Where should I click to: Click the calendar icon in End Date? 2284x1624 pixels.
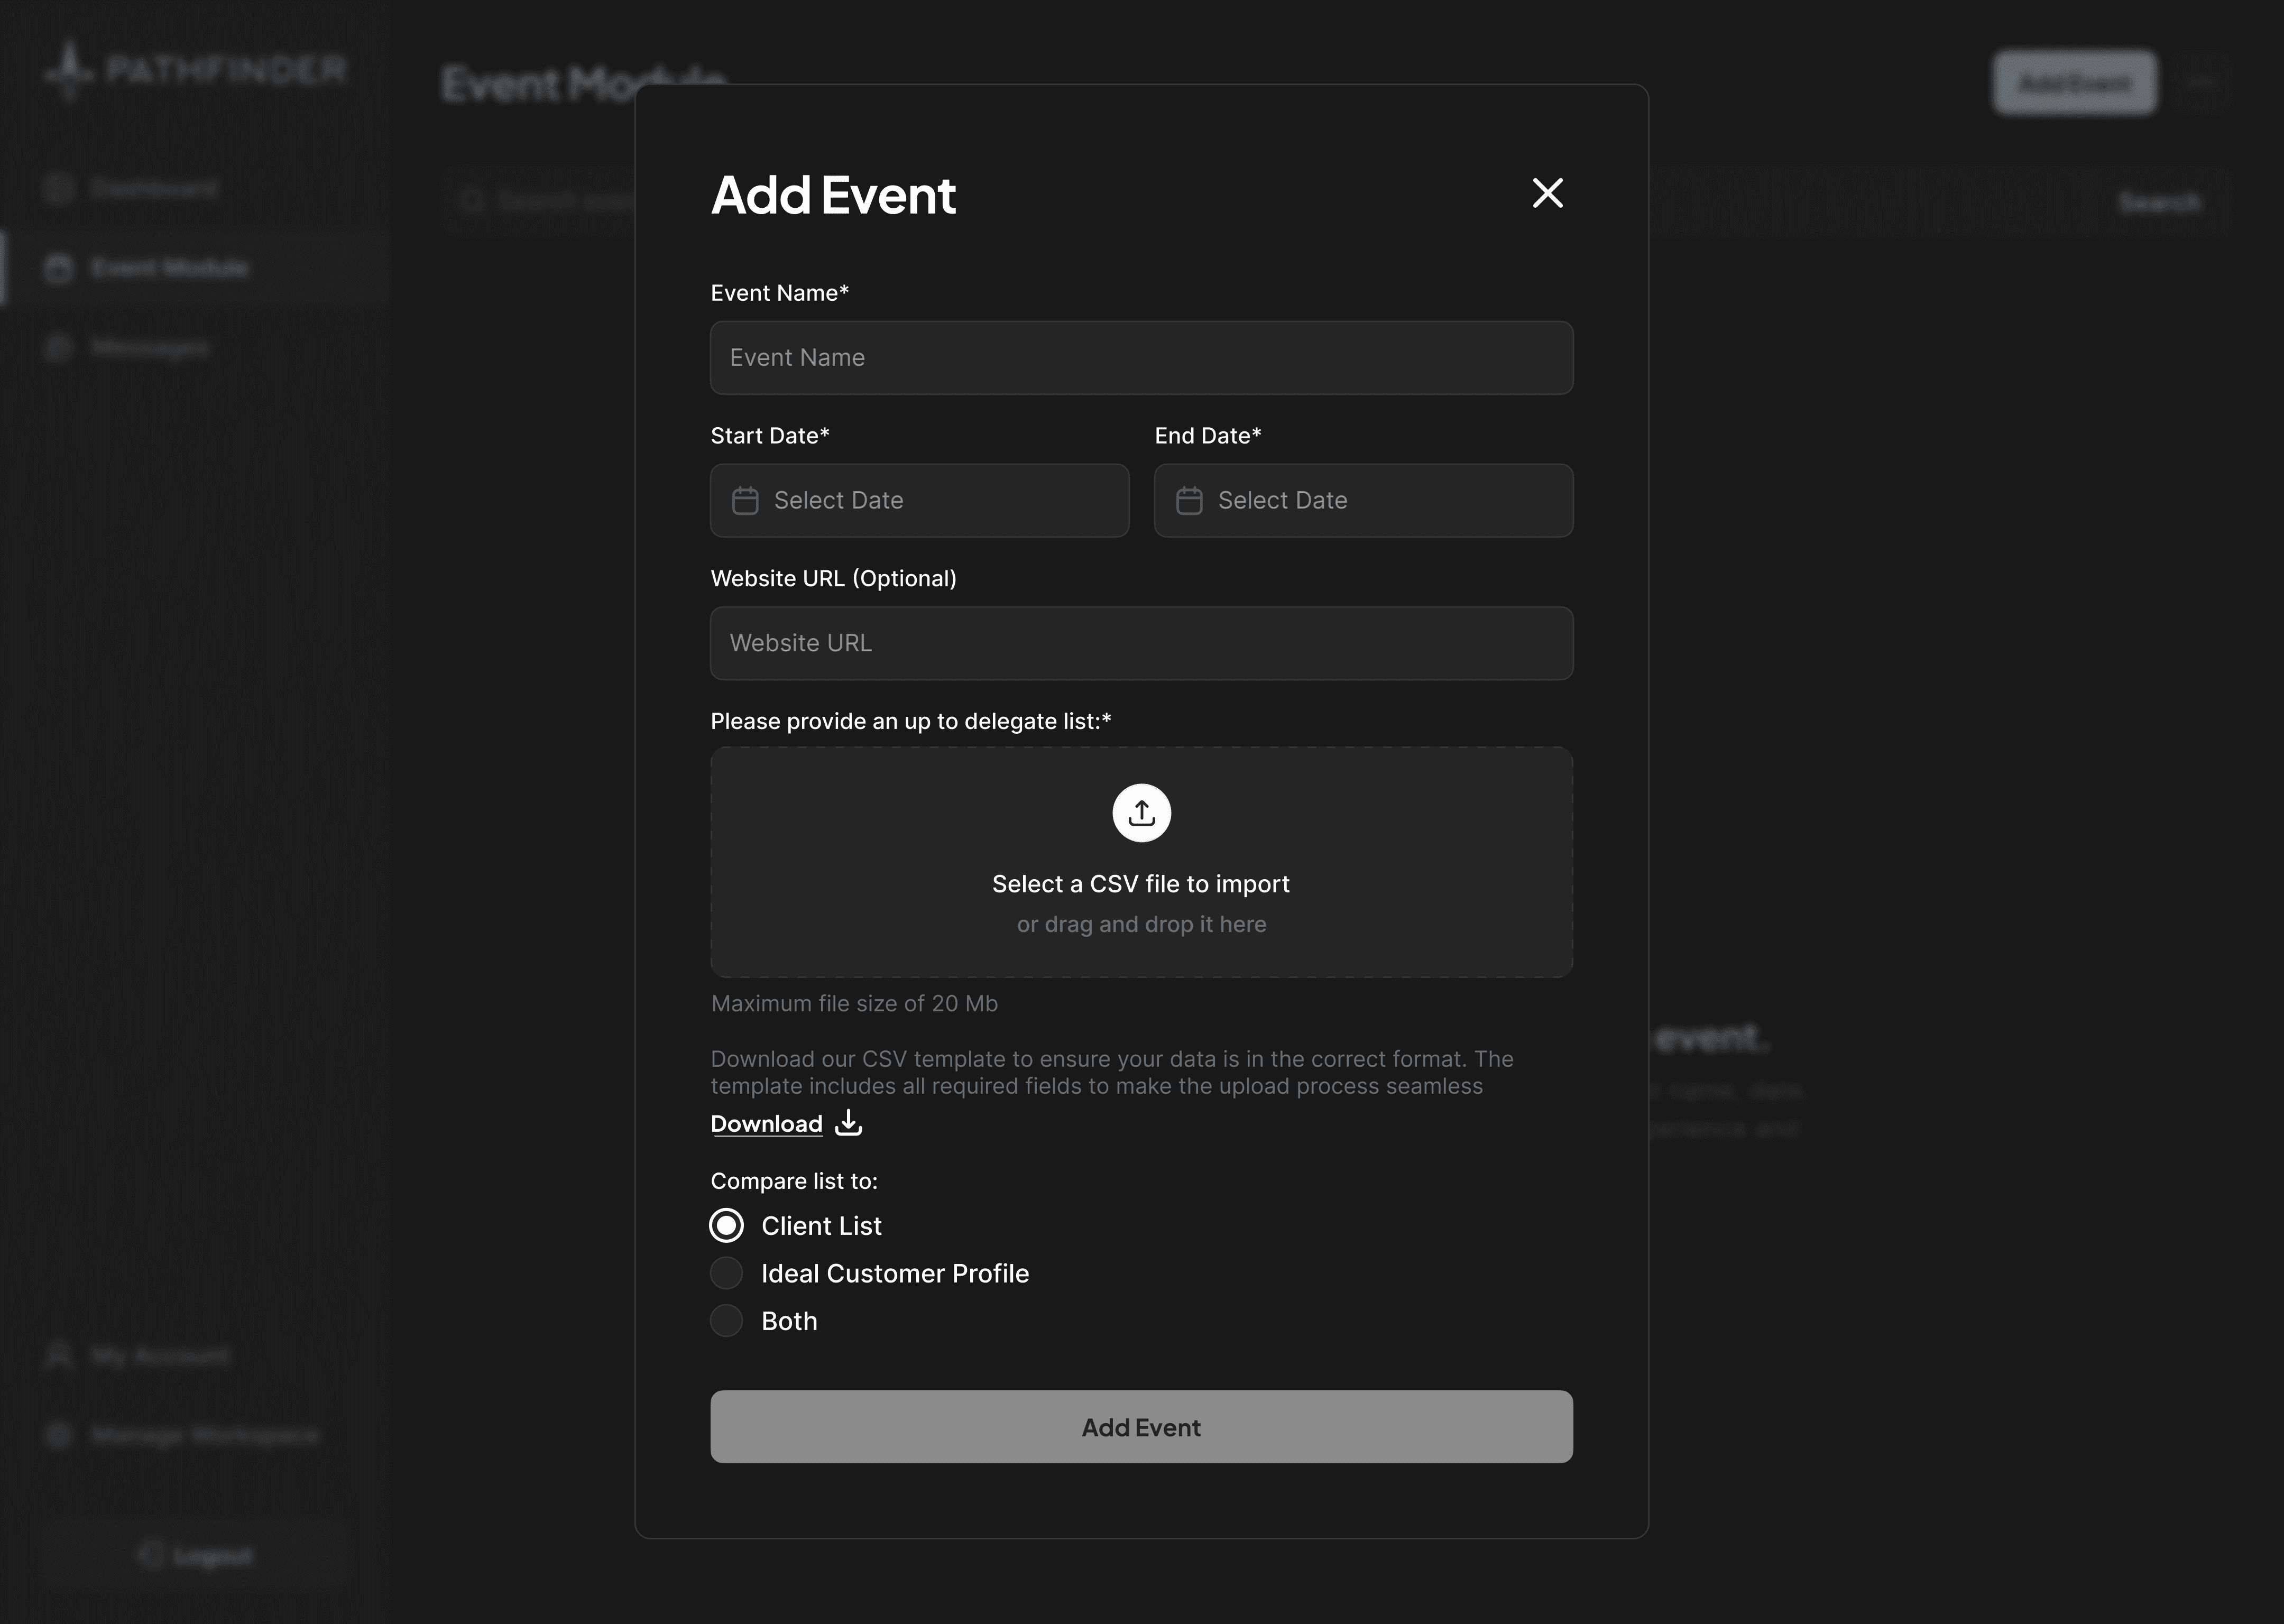pos(1189,500)
